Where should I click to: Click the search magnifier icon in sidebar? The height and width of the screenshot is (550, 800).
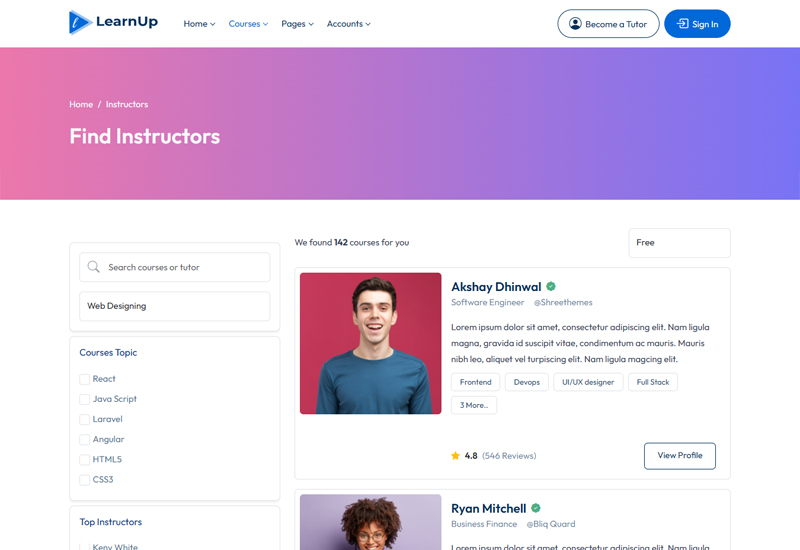tap(94, 267)
